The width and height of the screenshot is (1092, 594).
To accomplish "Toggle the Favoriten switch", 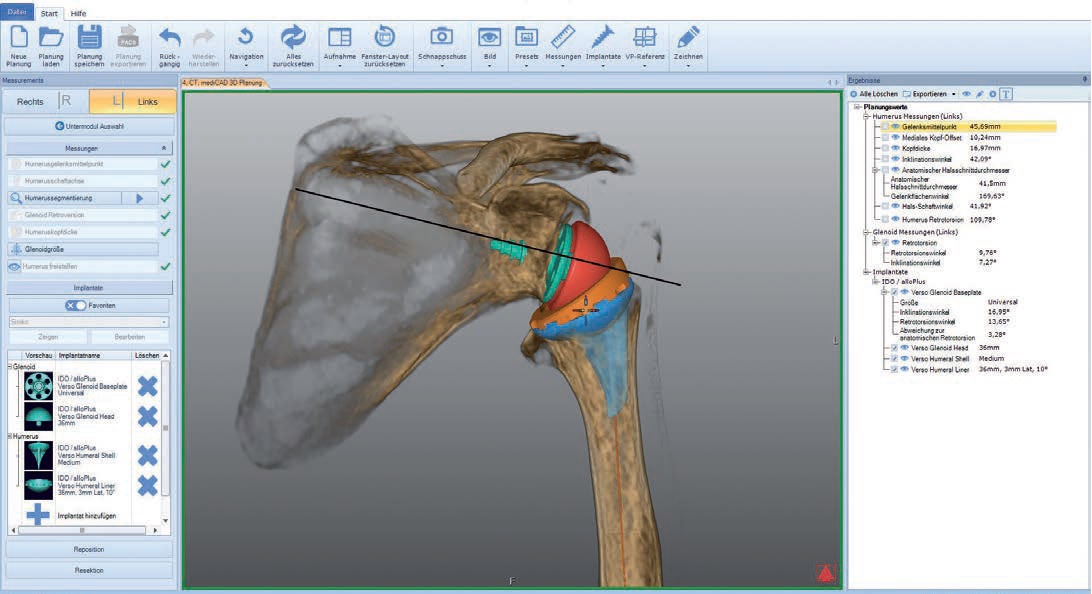I will 76,305.
